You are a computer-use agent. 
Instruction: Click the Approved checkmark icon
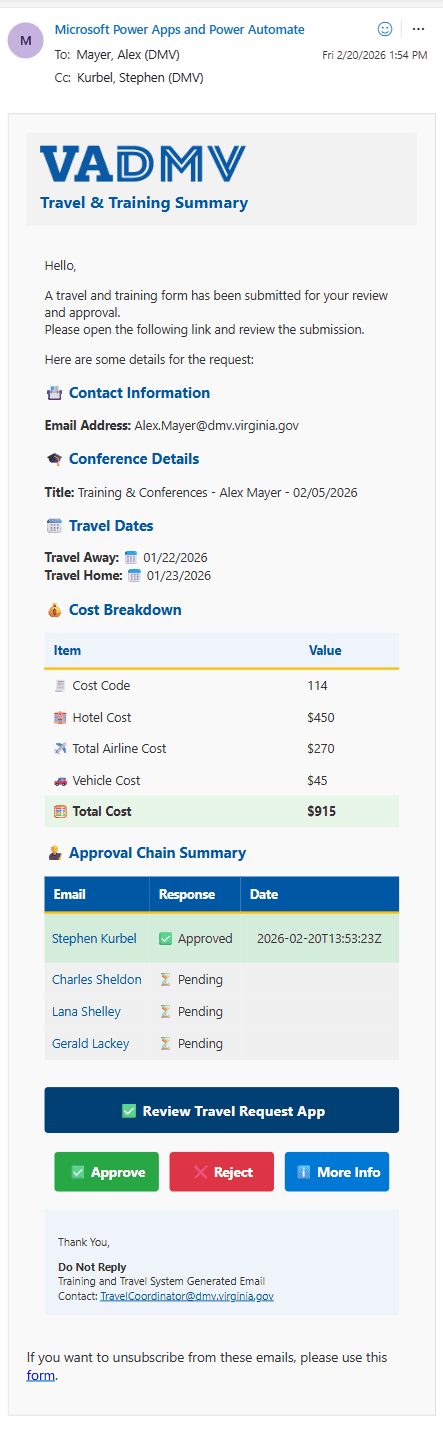166,939
